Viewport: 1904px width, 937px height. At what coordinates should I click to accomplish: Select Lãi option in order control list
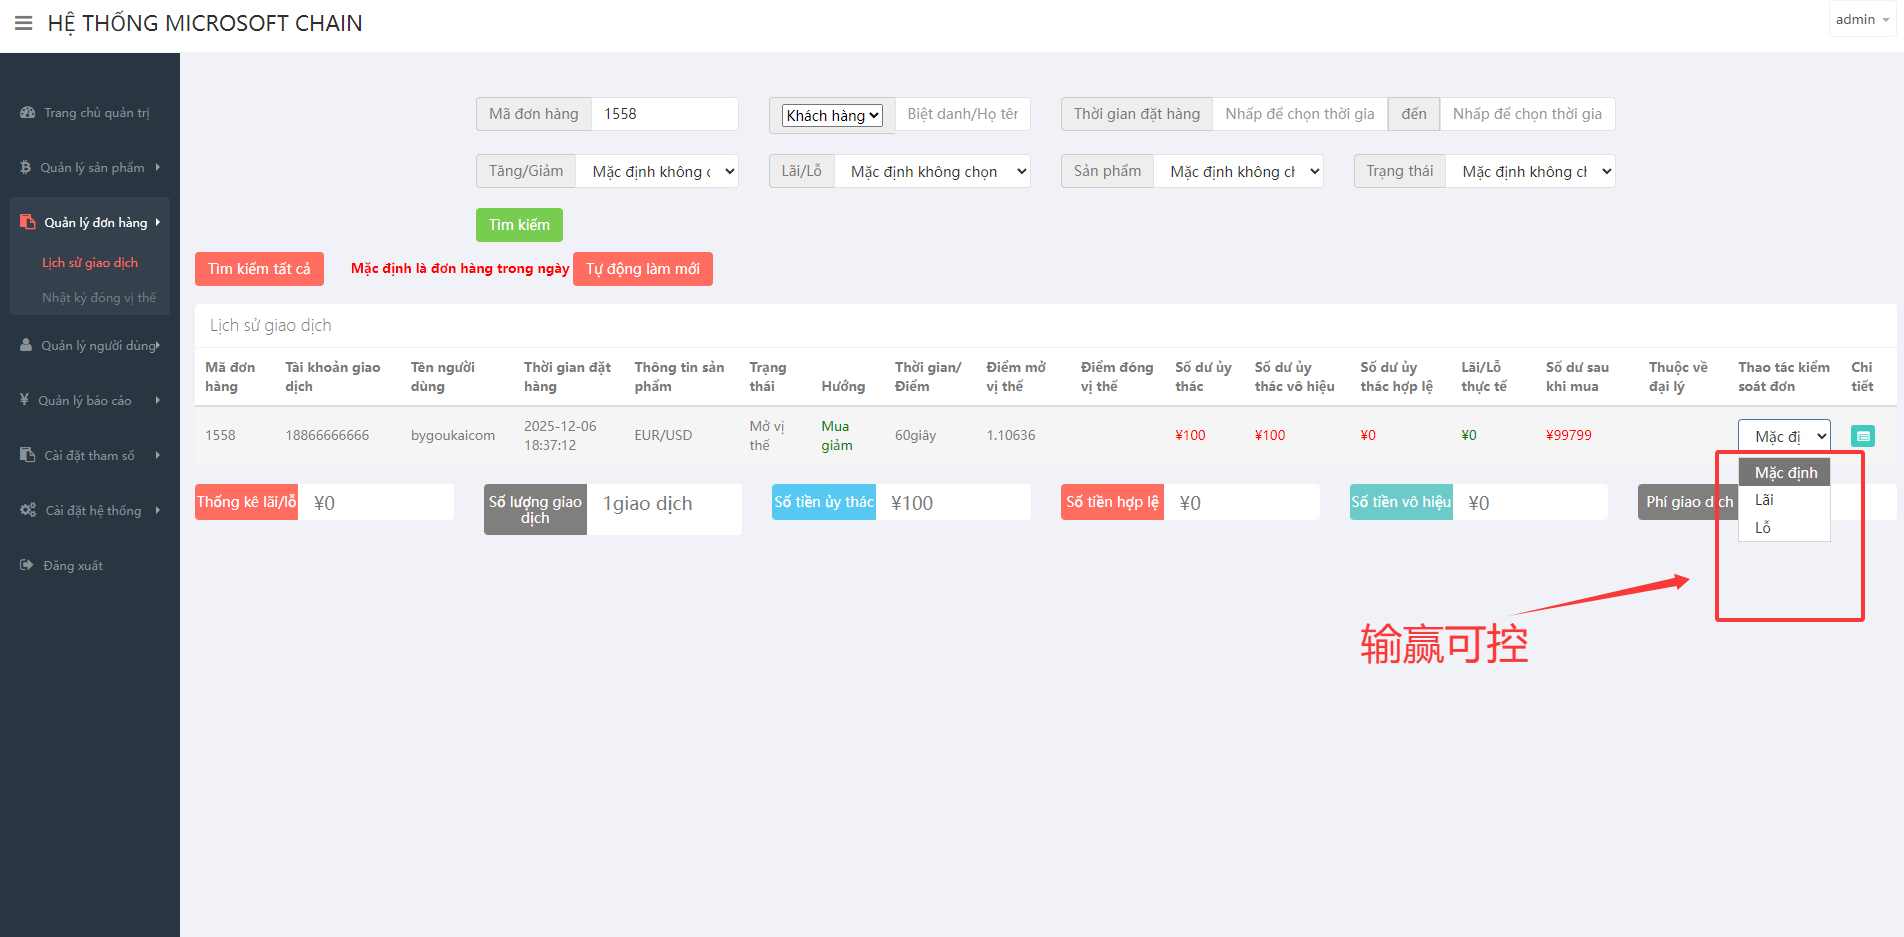pos(1765,500)
